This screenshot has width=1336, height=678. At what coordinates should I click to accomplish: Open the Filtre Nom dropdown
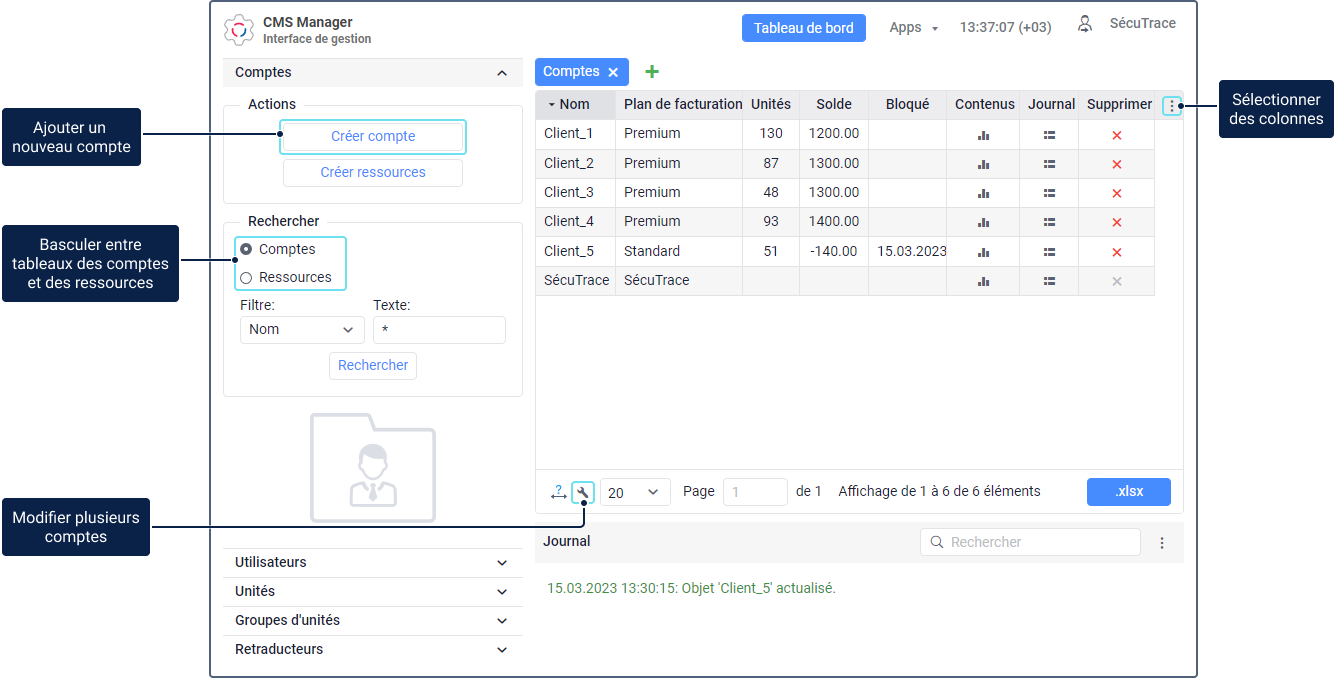(301, 330)
